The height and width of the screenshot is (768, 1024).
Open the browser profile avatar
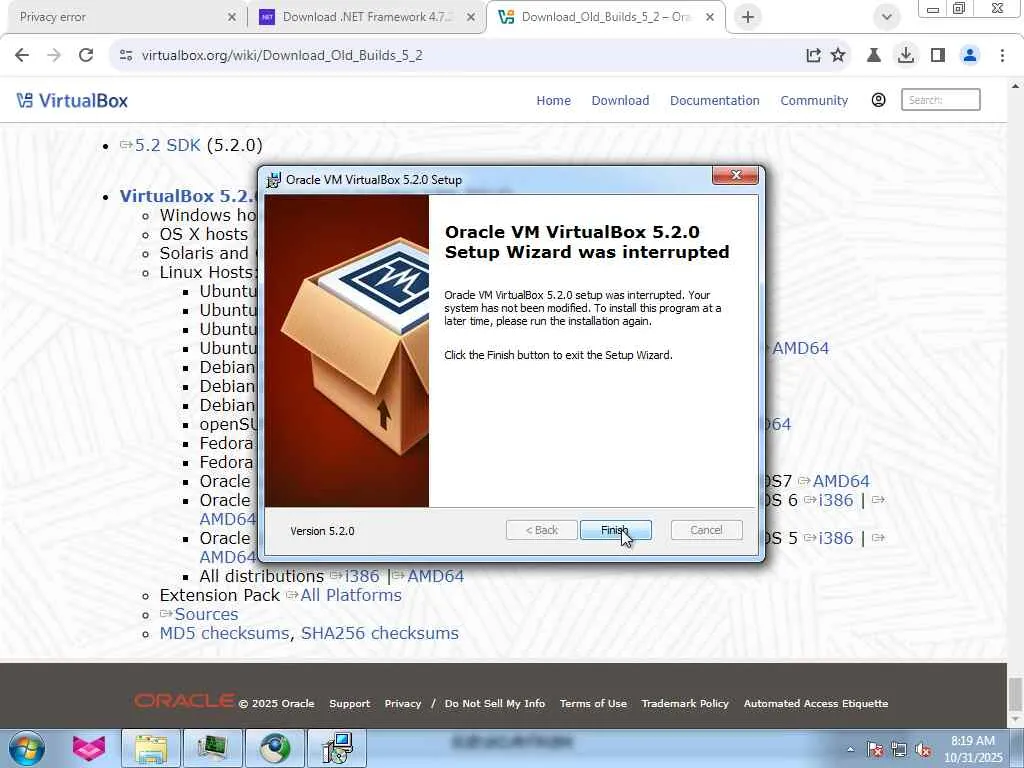tap(970, 56)
